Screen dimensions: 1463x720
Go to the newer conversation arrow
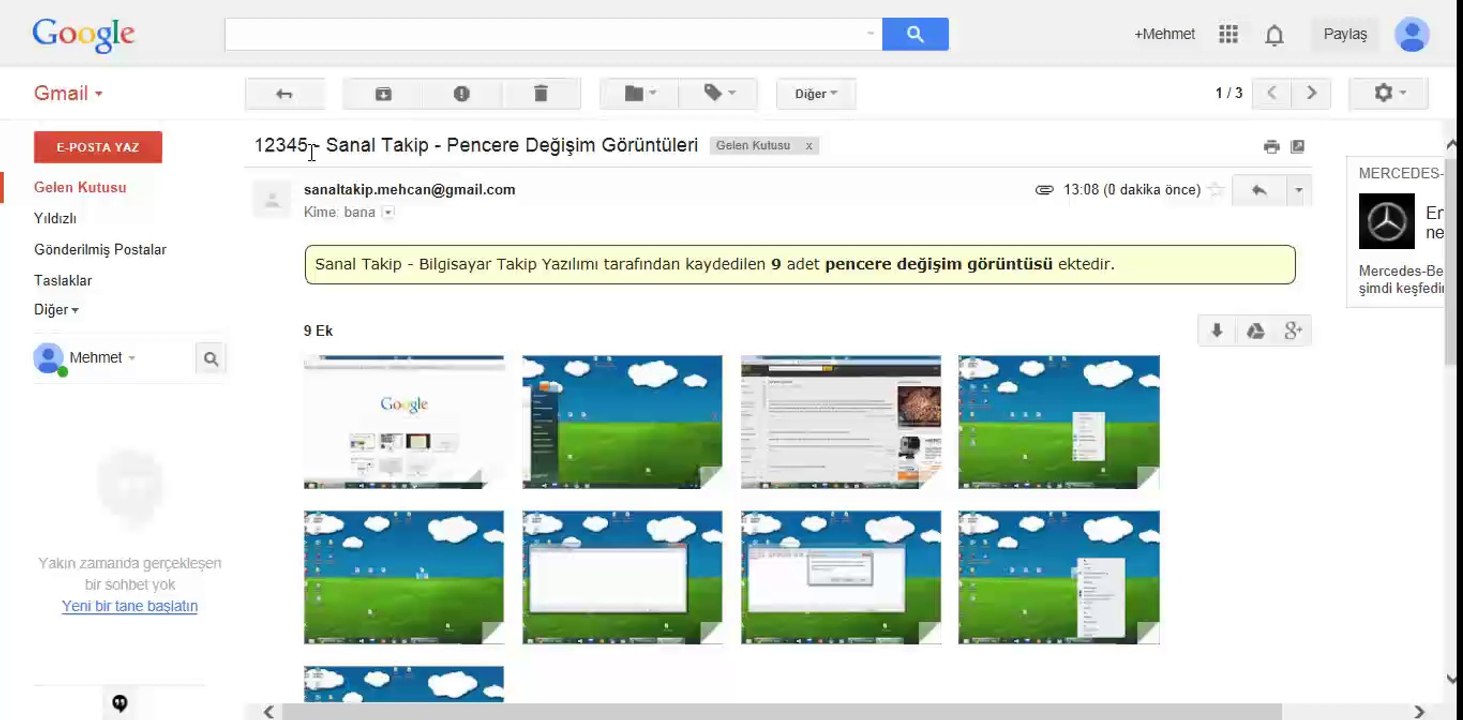click(x=1271, y=94)
